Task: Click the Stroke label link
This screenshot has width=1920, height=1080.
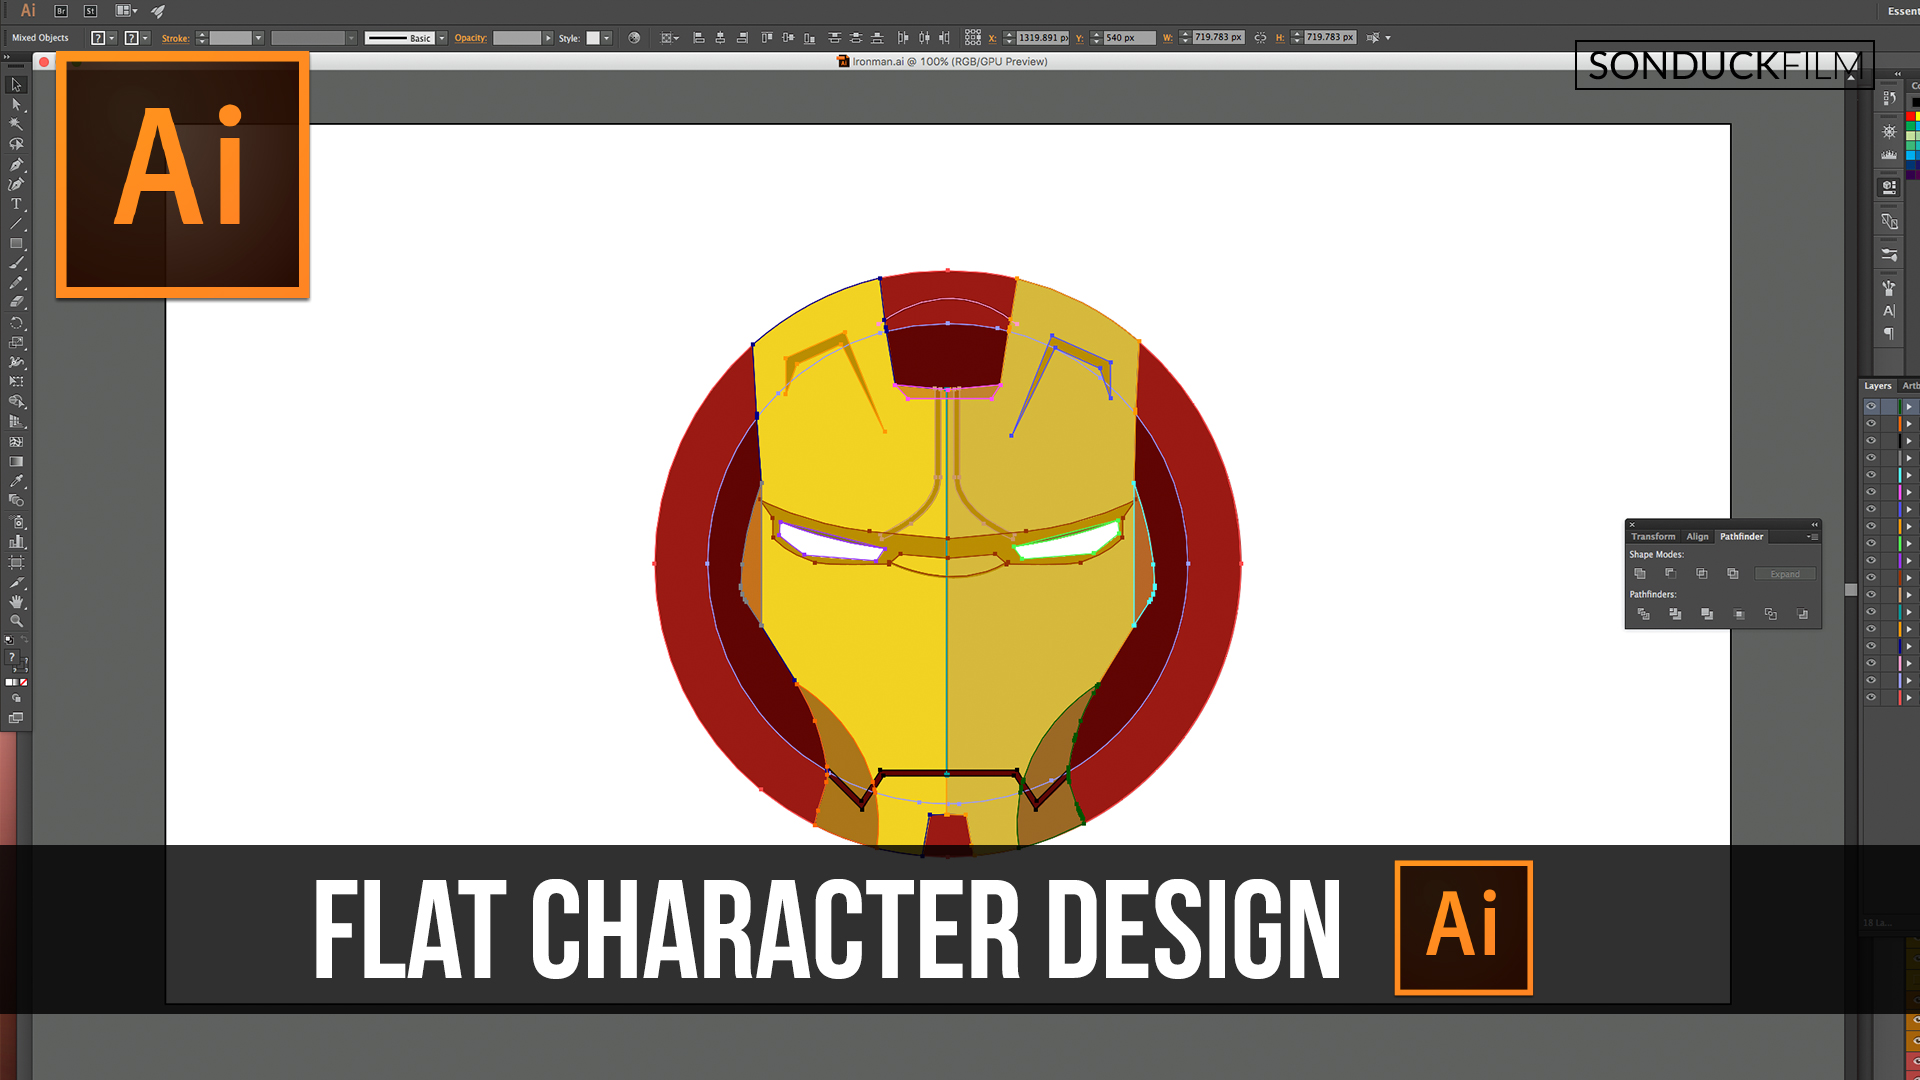Action: 175,38
